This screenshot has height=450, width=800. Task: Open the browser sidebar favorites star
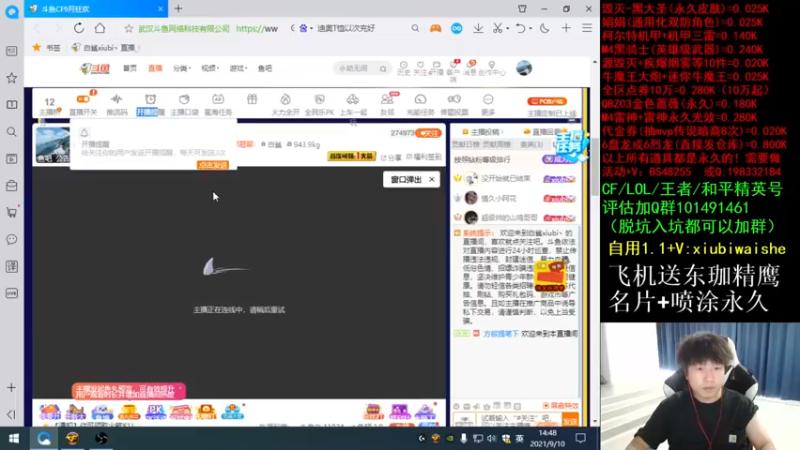coord(11,78)
